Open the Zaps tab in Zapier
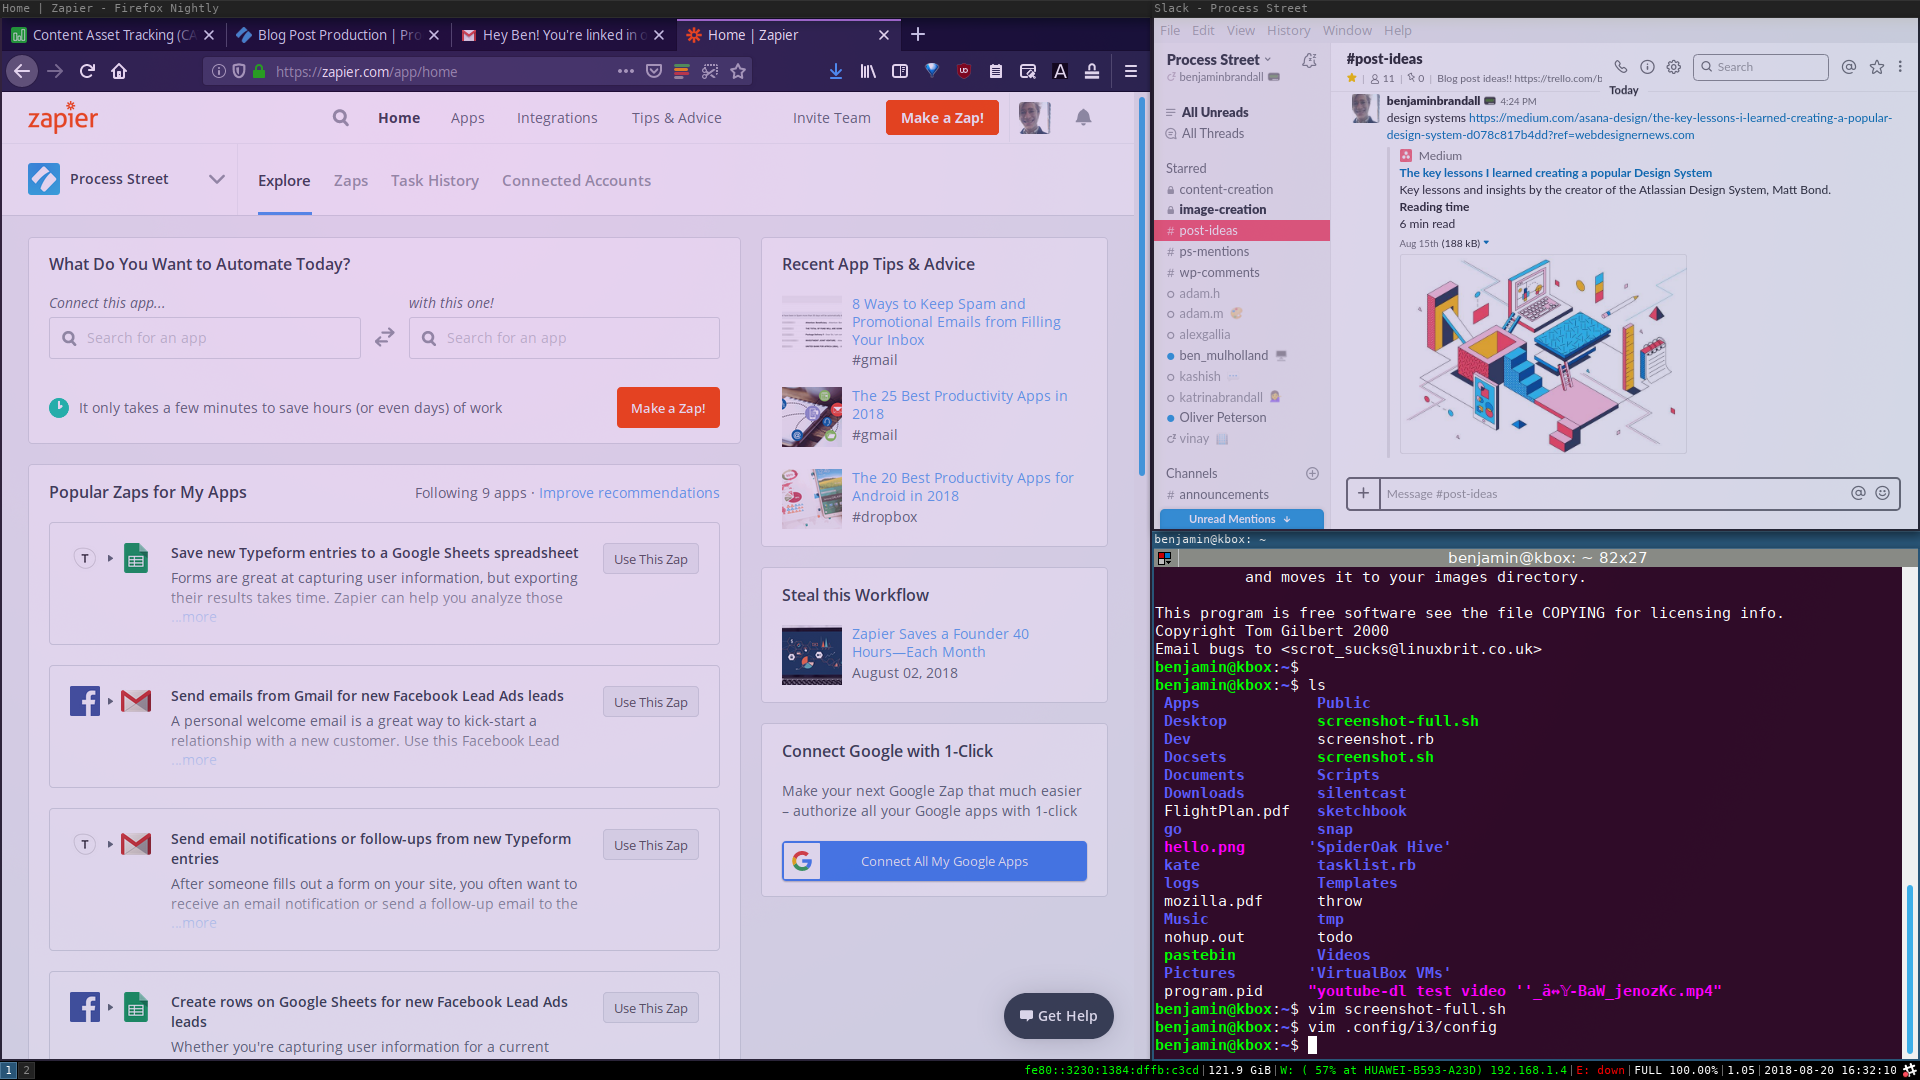Viewport: 1920px width, 1080px height. pos(351,181)
